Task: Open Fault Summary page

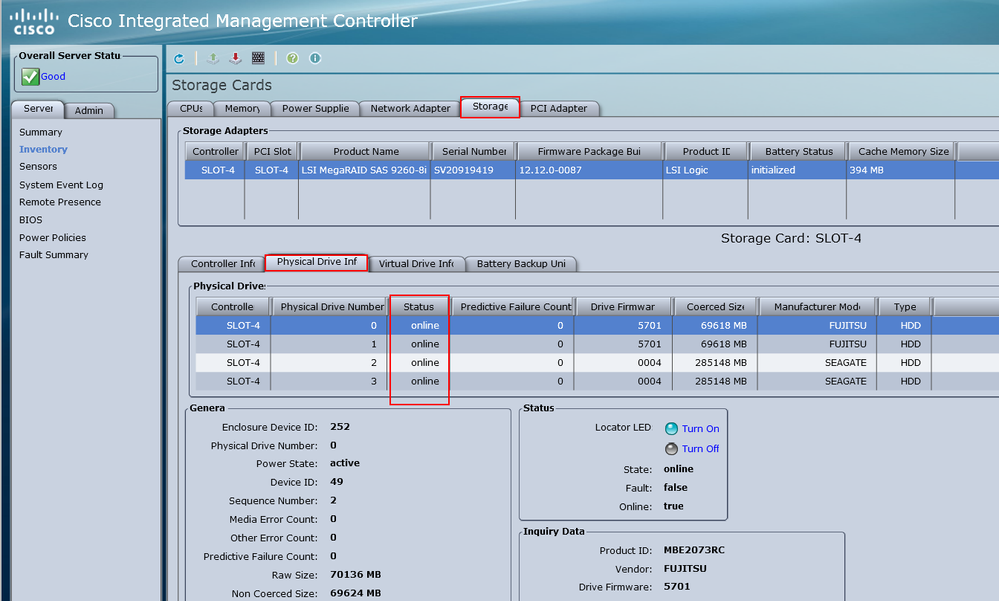Action: pyautogui.click(x=54, y=255)
